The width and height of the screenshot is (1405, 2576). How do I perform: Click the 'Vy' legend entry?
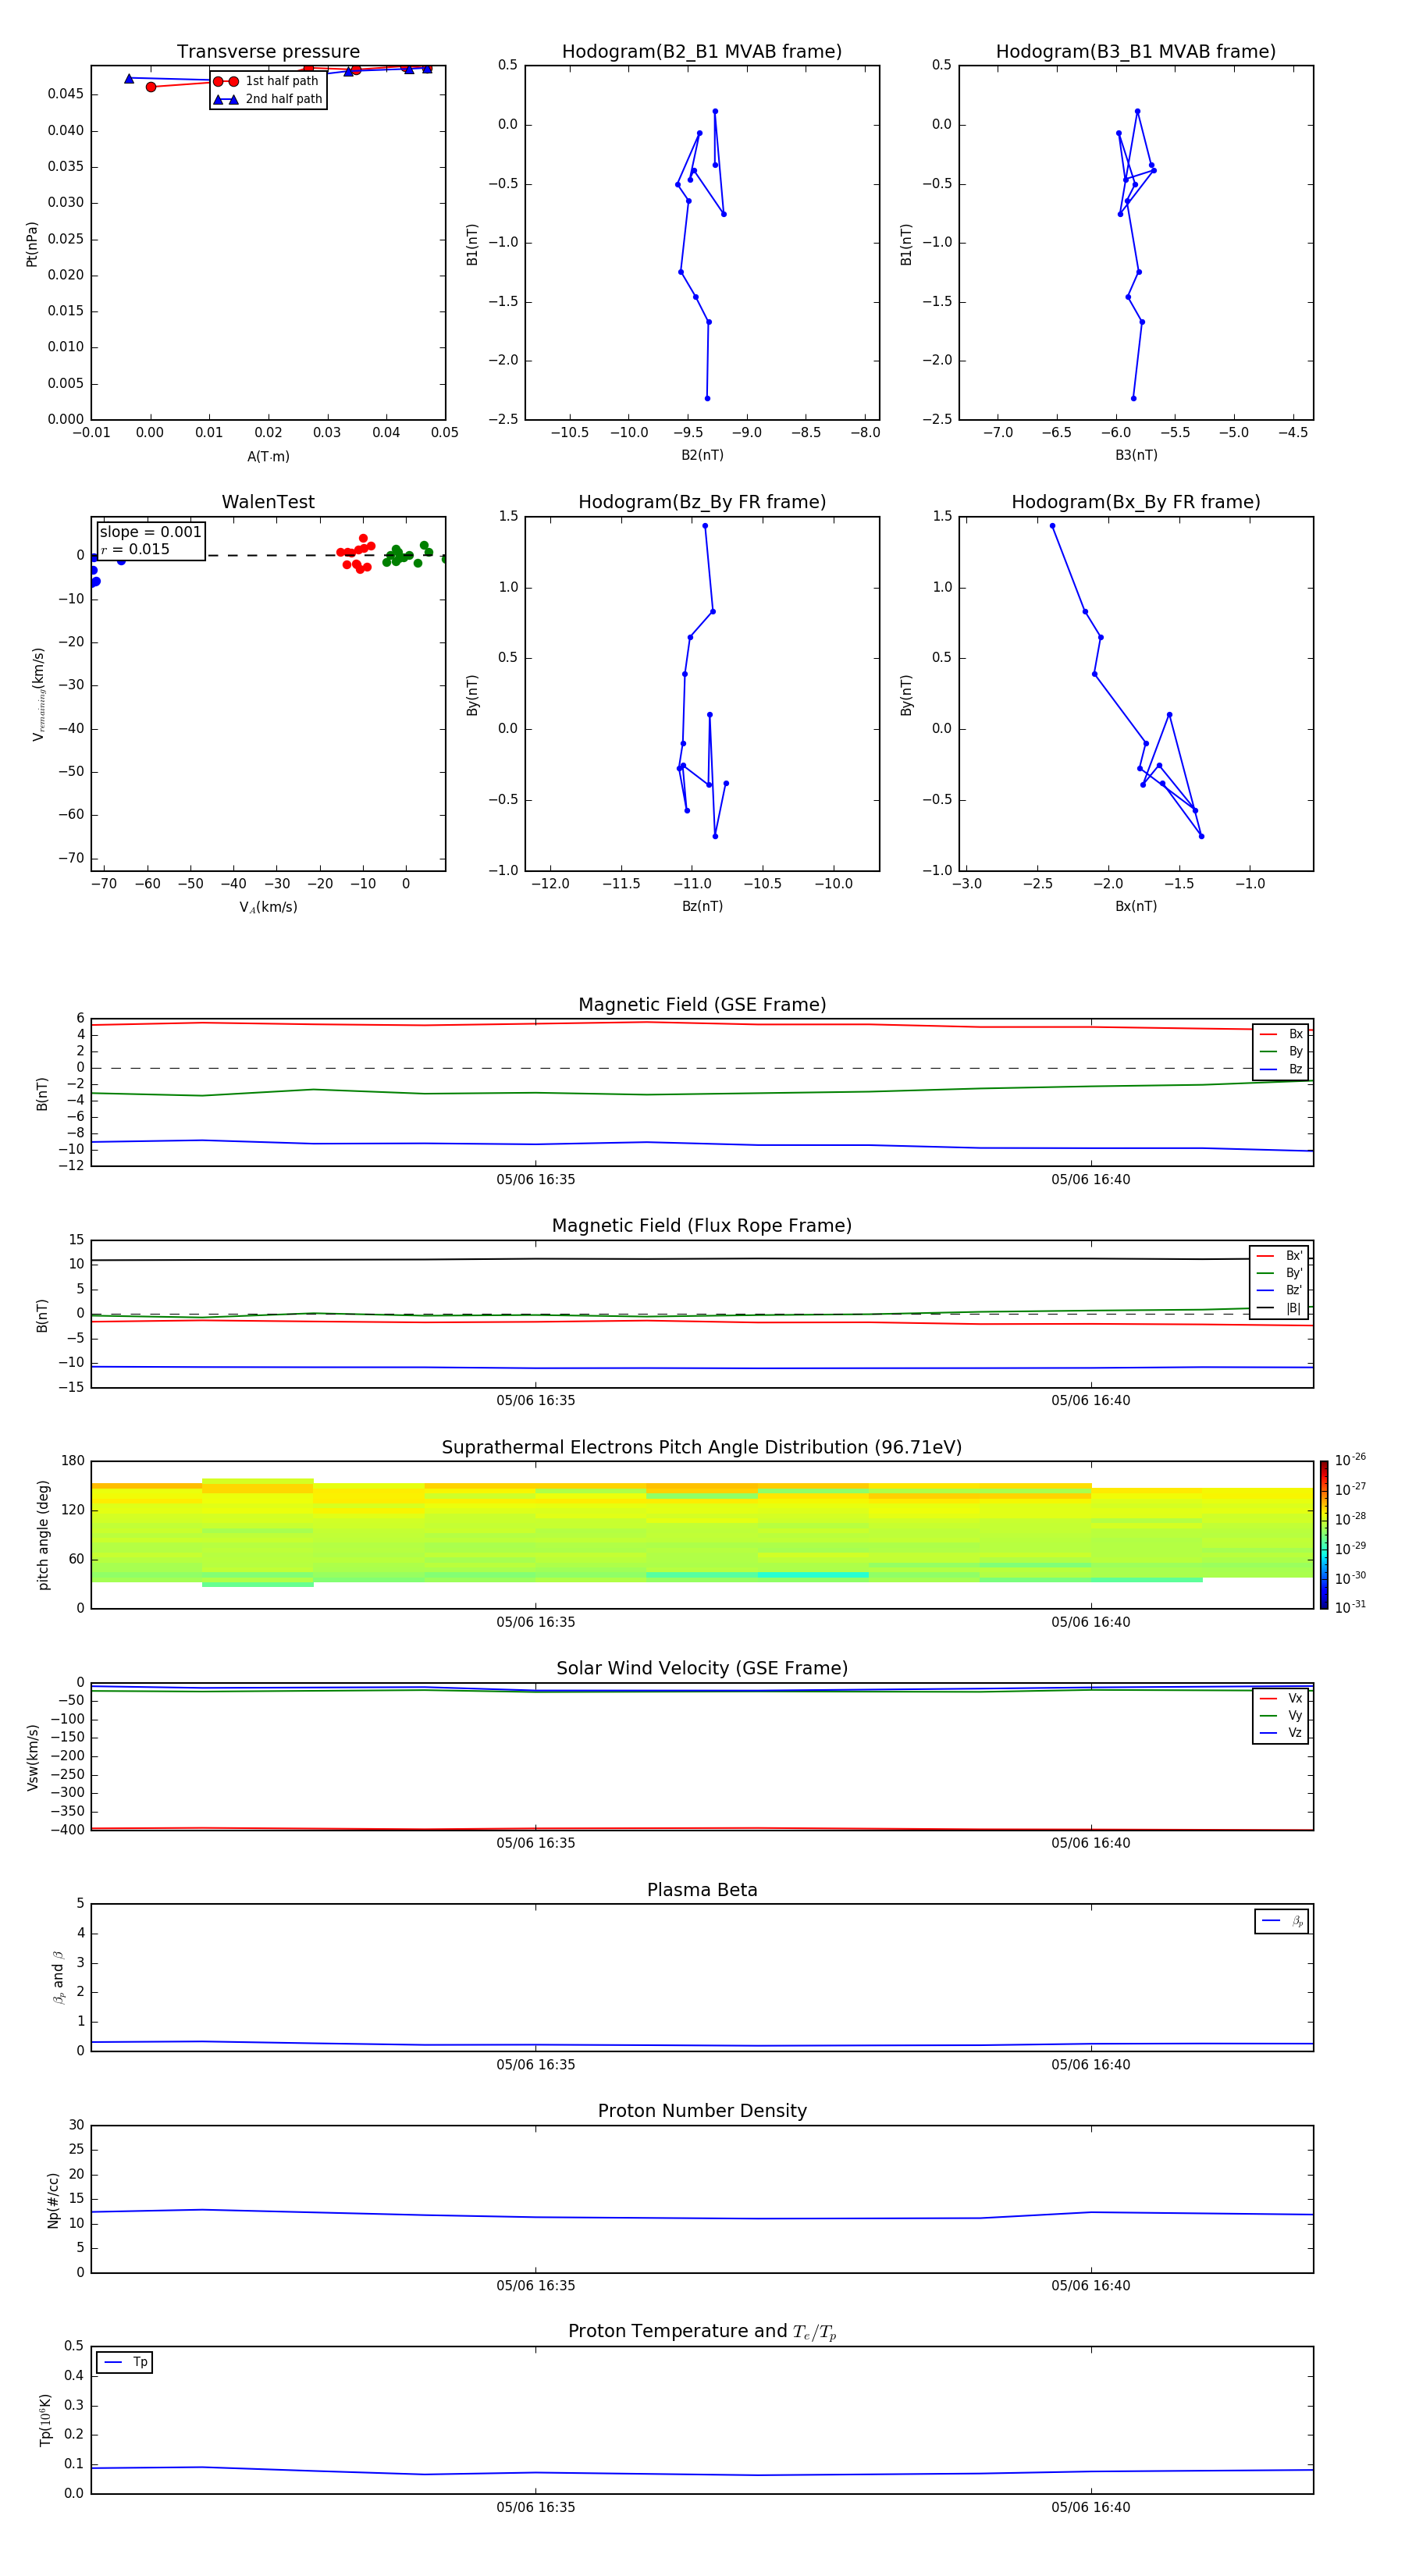pos(1281,1715)
